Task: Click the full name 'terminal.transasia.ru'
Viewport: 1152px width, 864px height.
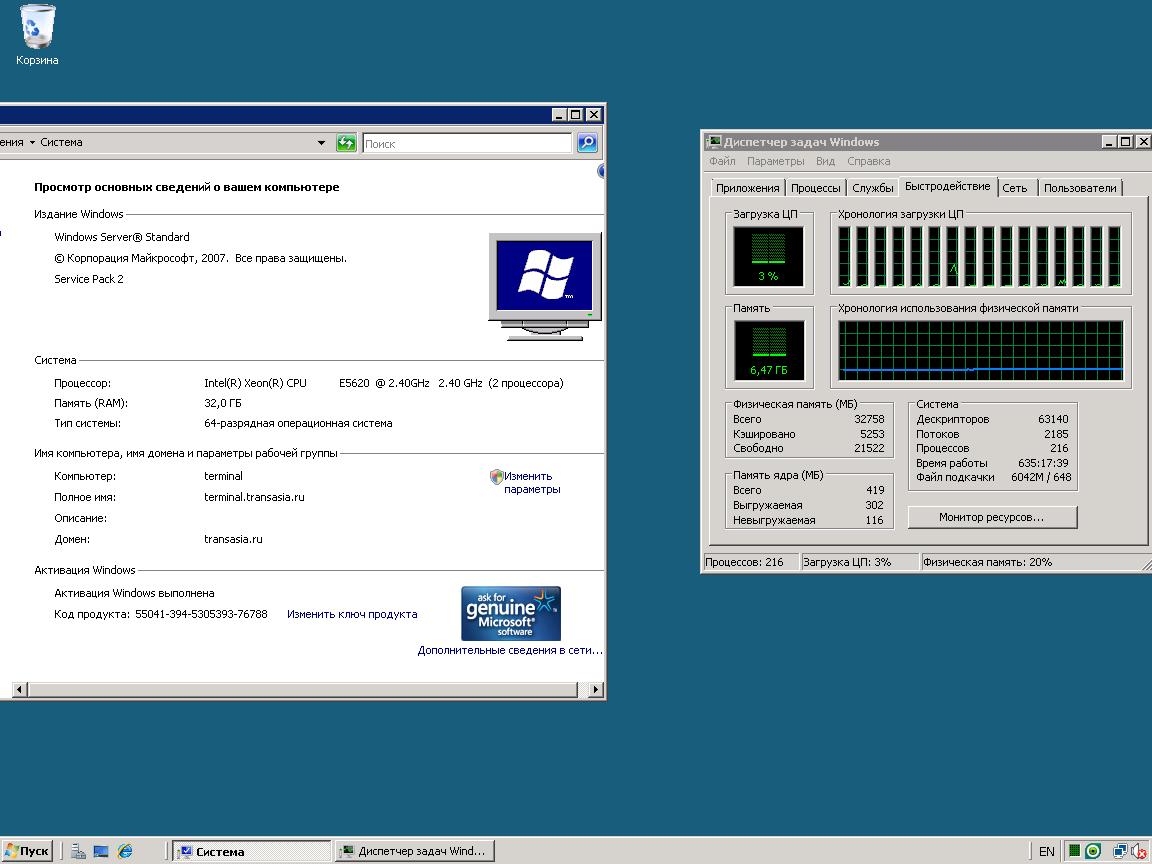Action: 254,497
